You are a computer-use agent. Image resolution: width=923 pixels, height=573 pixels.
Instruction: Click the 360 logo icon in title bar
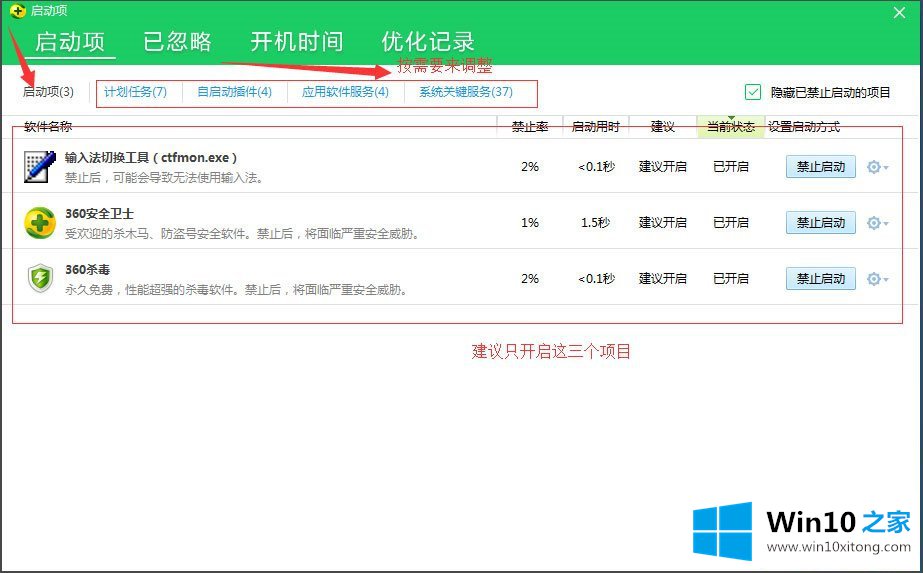click(x=18, y=11)
